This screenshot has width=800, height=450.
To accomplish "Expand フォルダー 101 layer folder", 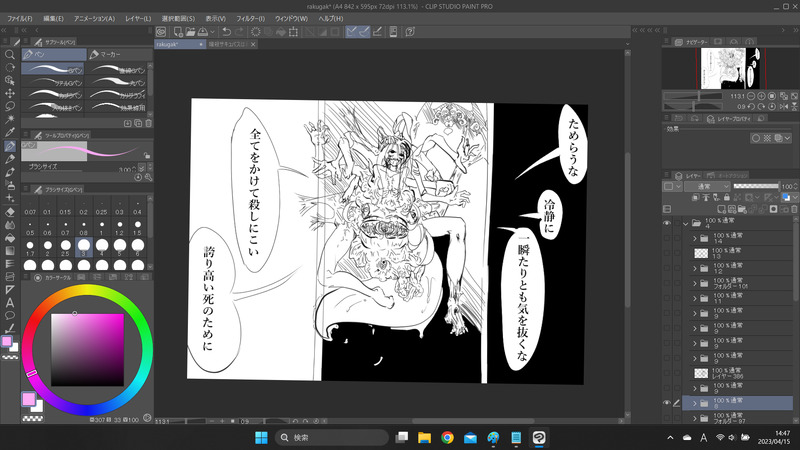I will (x=694, y=283).
